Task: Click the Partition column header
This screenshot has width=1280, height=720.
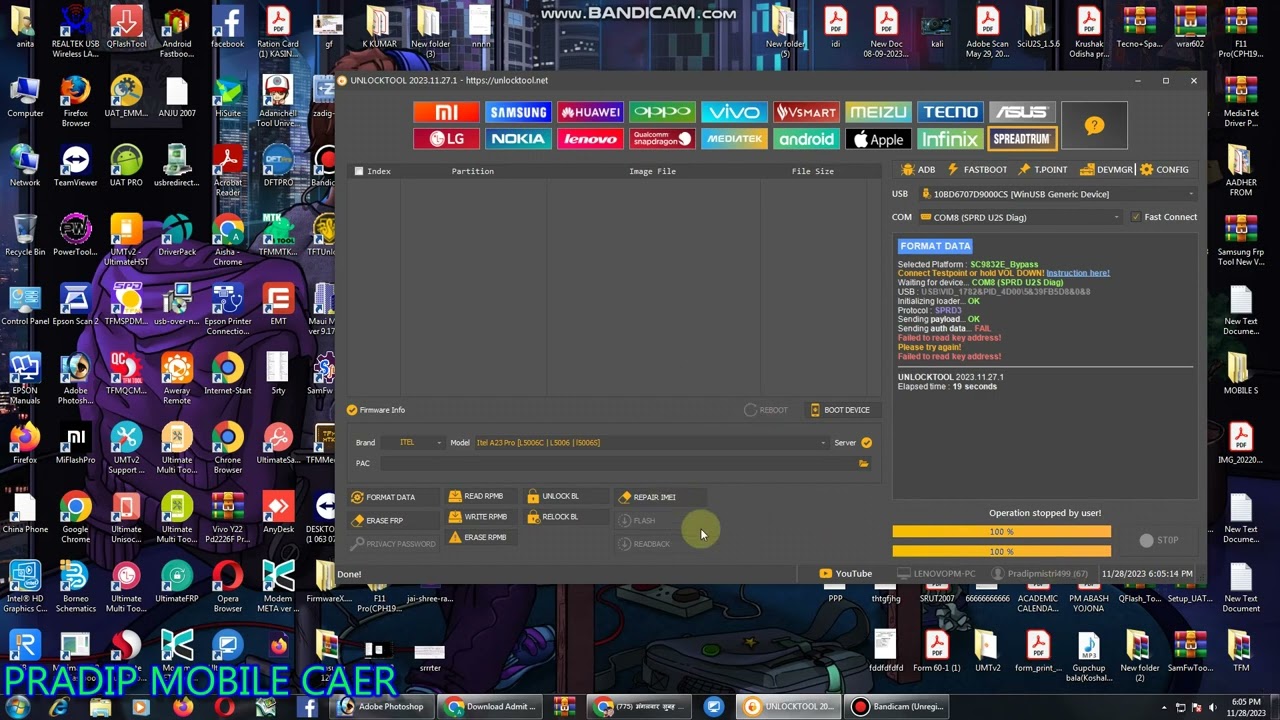Action: [473, 171]
